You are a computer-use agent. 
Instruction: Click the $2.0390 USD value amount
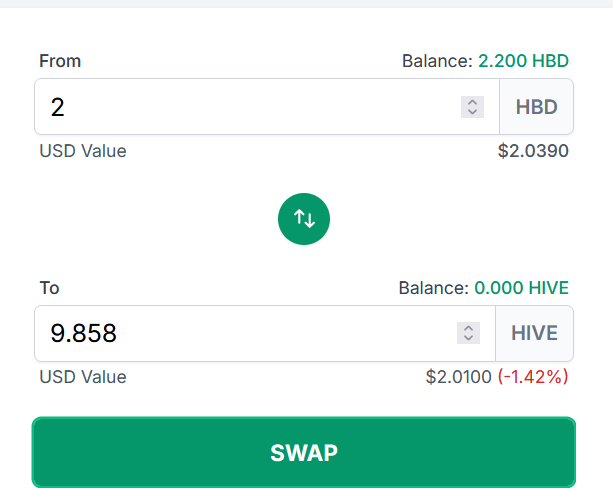coord(533,151)
